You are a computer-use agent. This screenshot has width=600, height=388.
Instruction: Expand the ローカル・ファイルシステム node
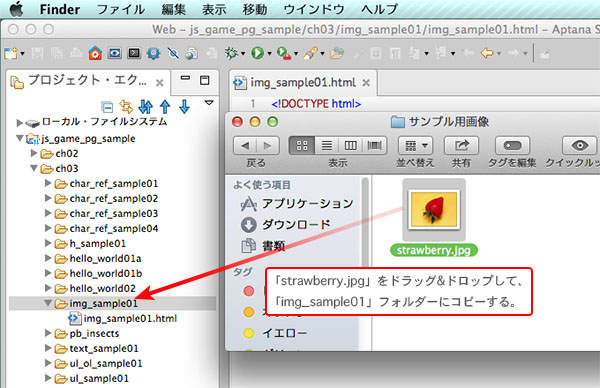(x=20, y=123)
